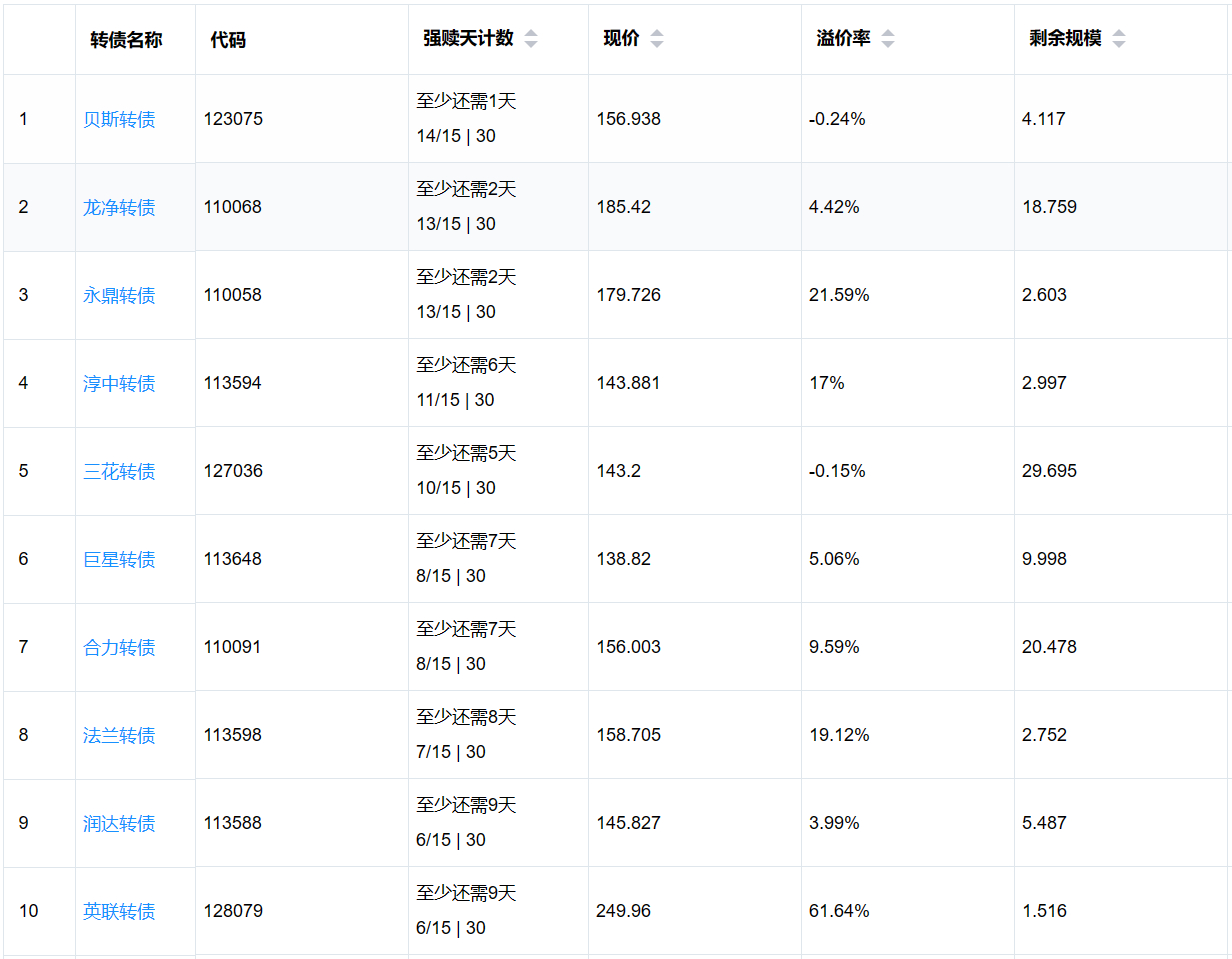This screenshot has height=959, width=1232.
Task: Go to 巨星转债 bond page
Action: pyautogui.click(x=119, y=560)
